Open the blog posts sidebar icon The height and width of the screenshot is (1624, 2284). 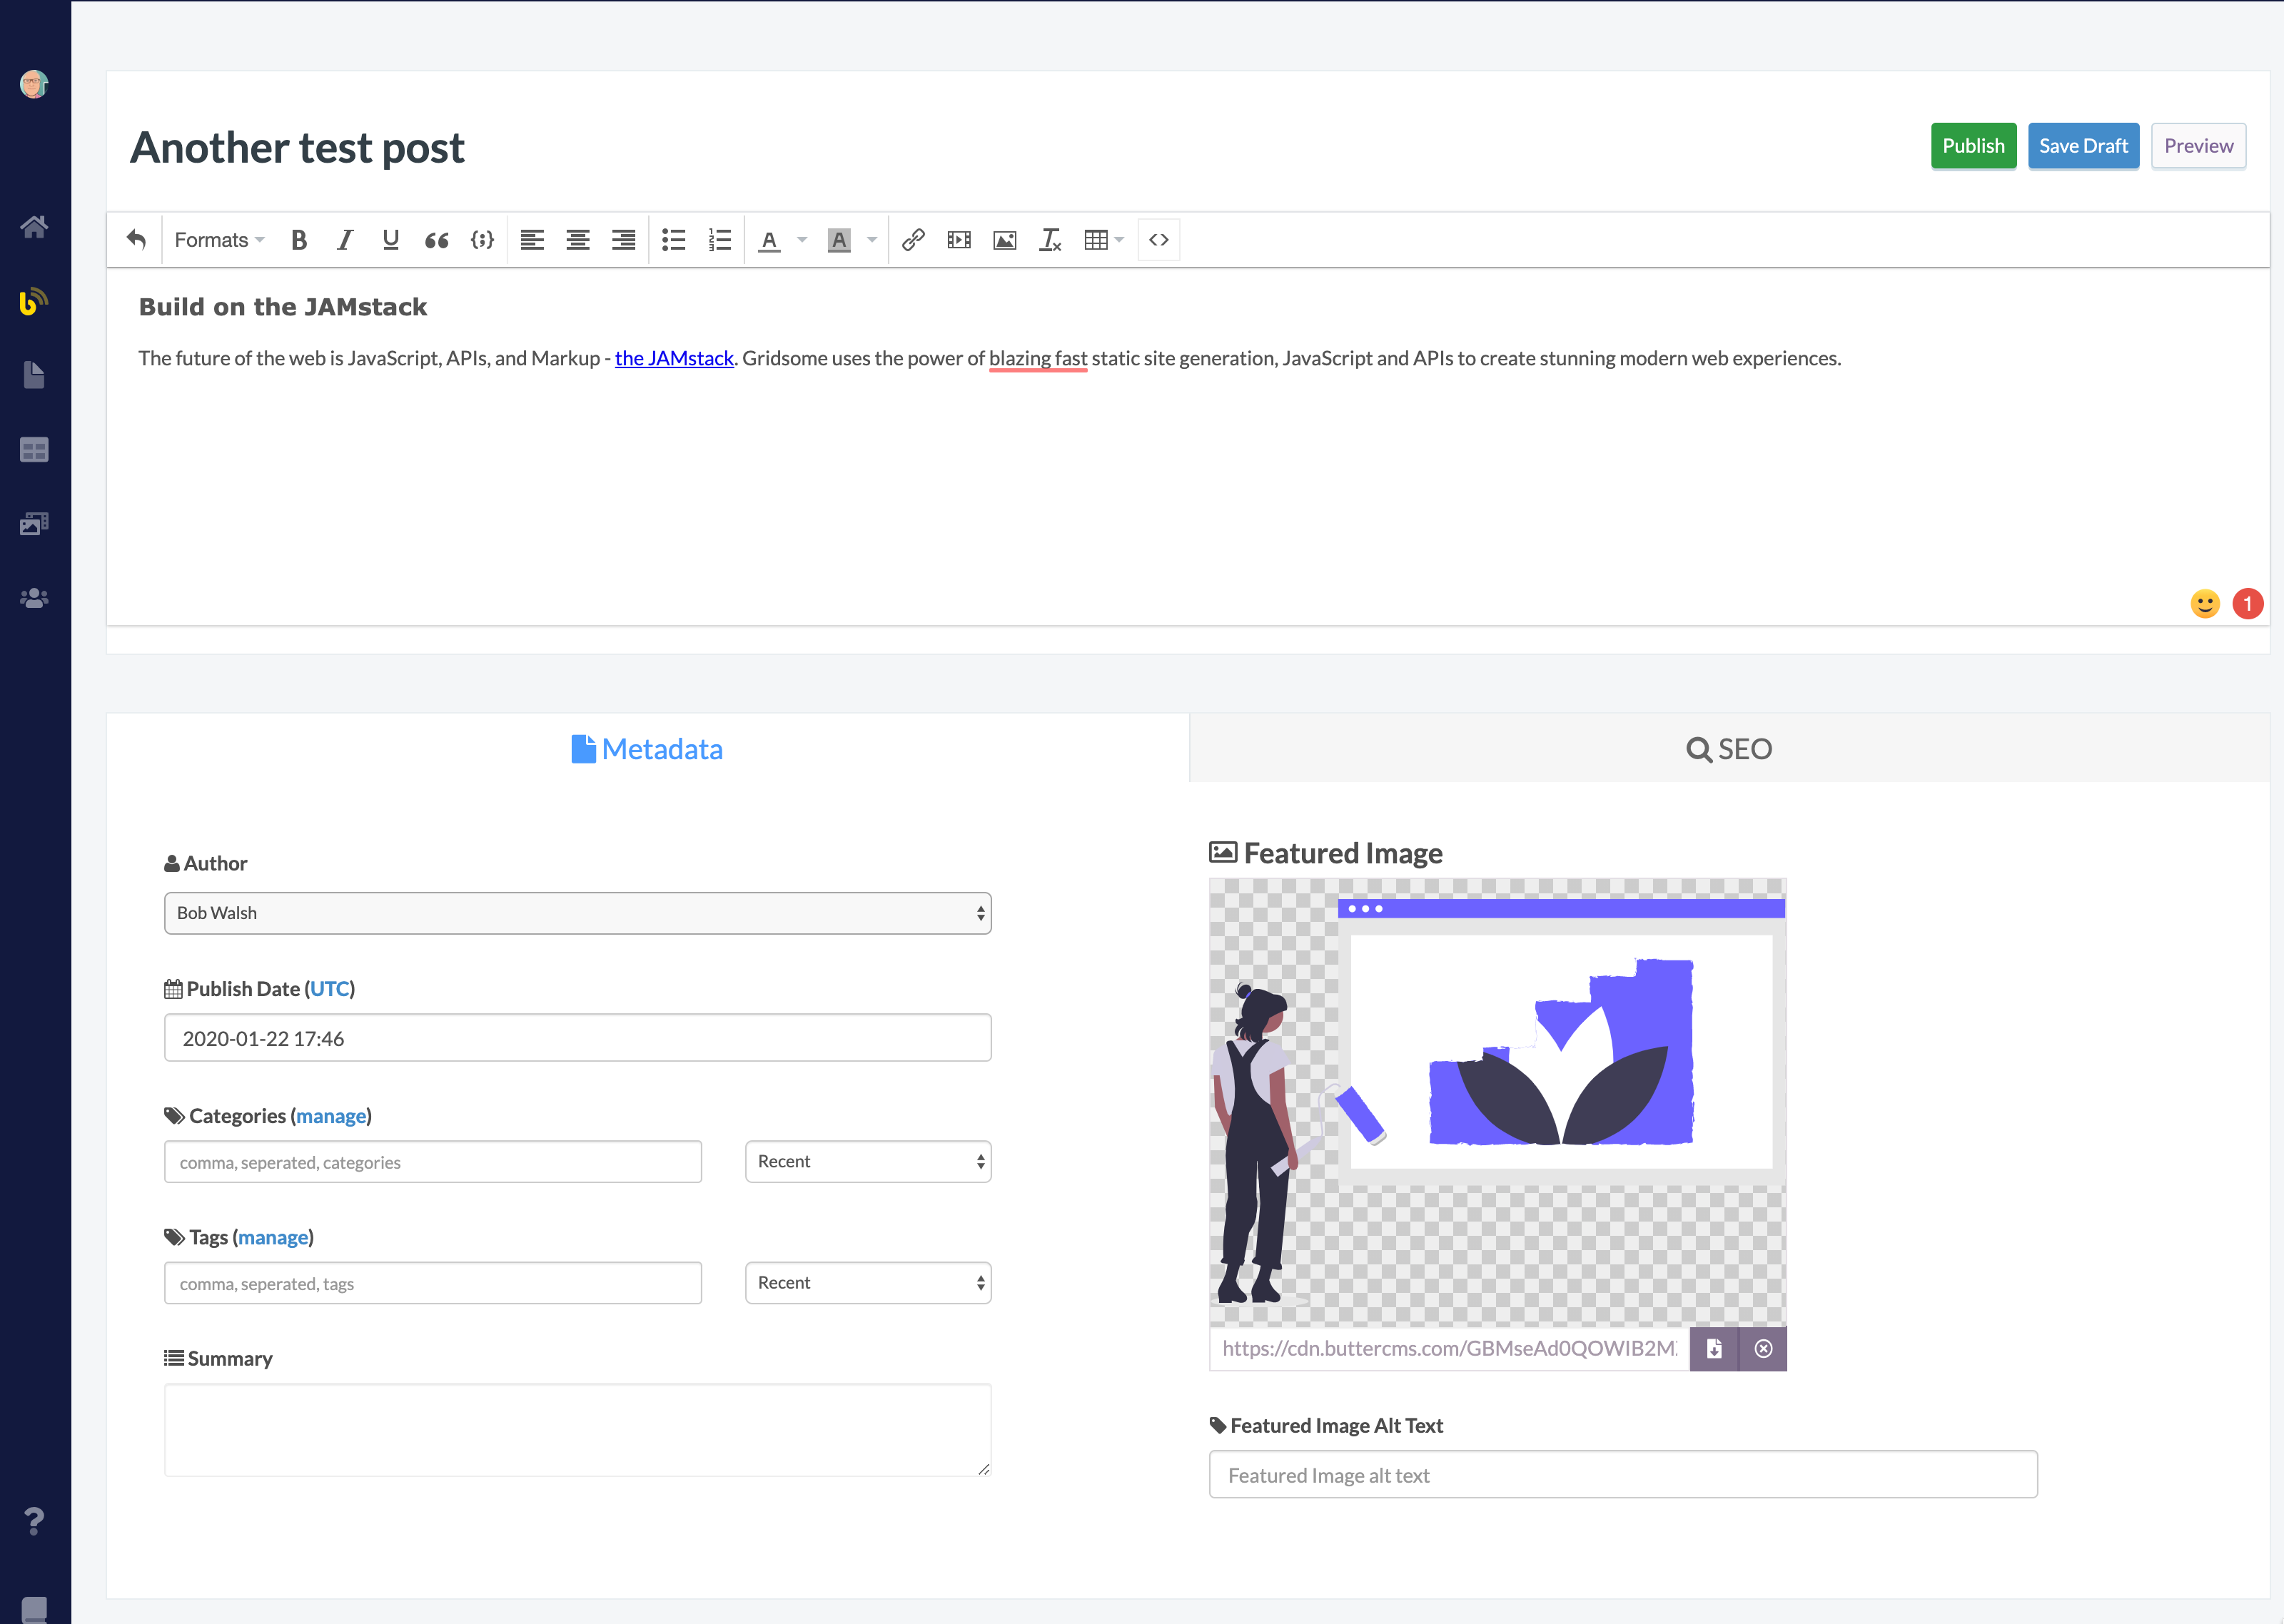coord(34,301)
